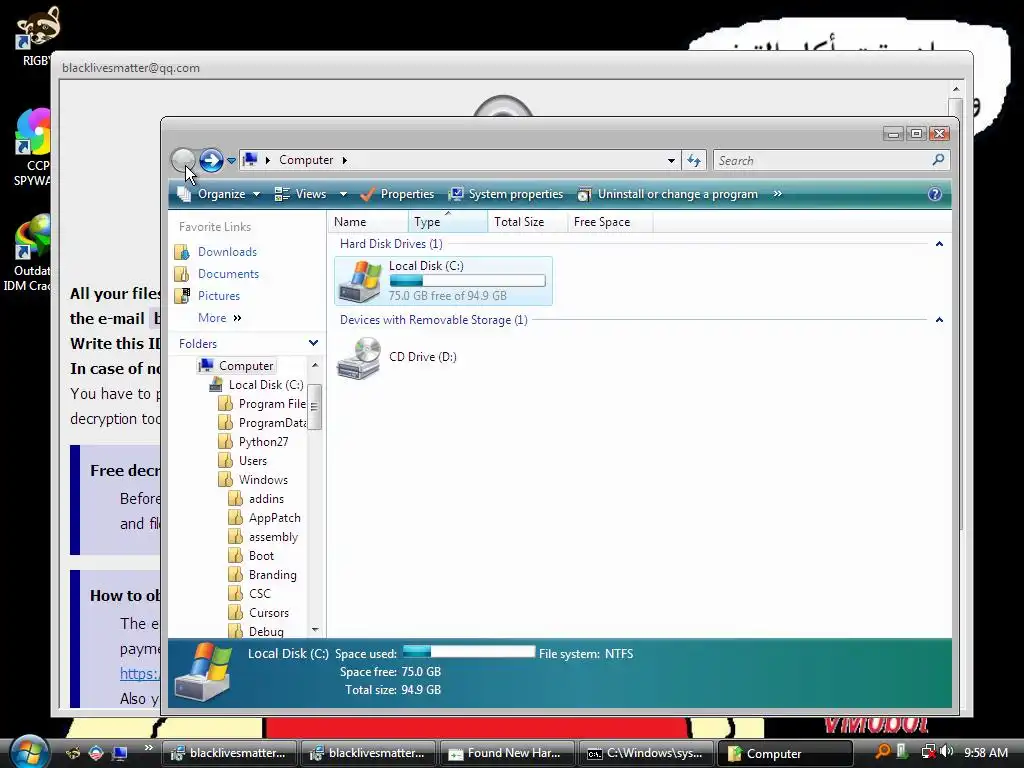The height and width of the screenshot is (768, 1024).
Task: Collapse Devices with Removable Storage group
Action: click(x=939, y=320)
